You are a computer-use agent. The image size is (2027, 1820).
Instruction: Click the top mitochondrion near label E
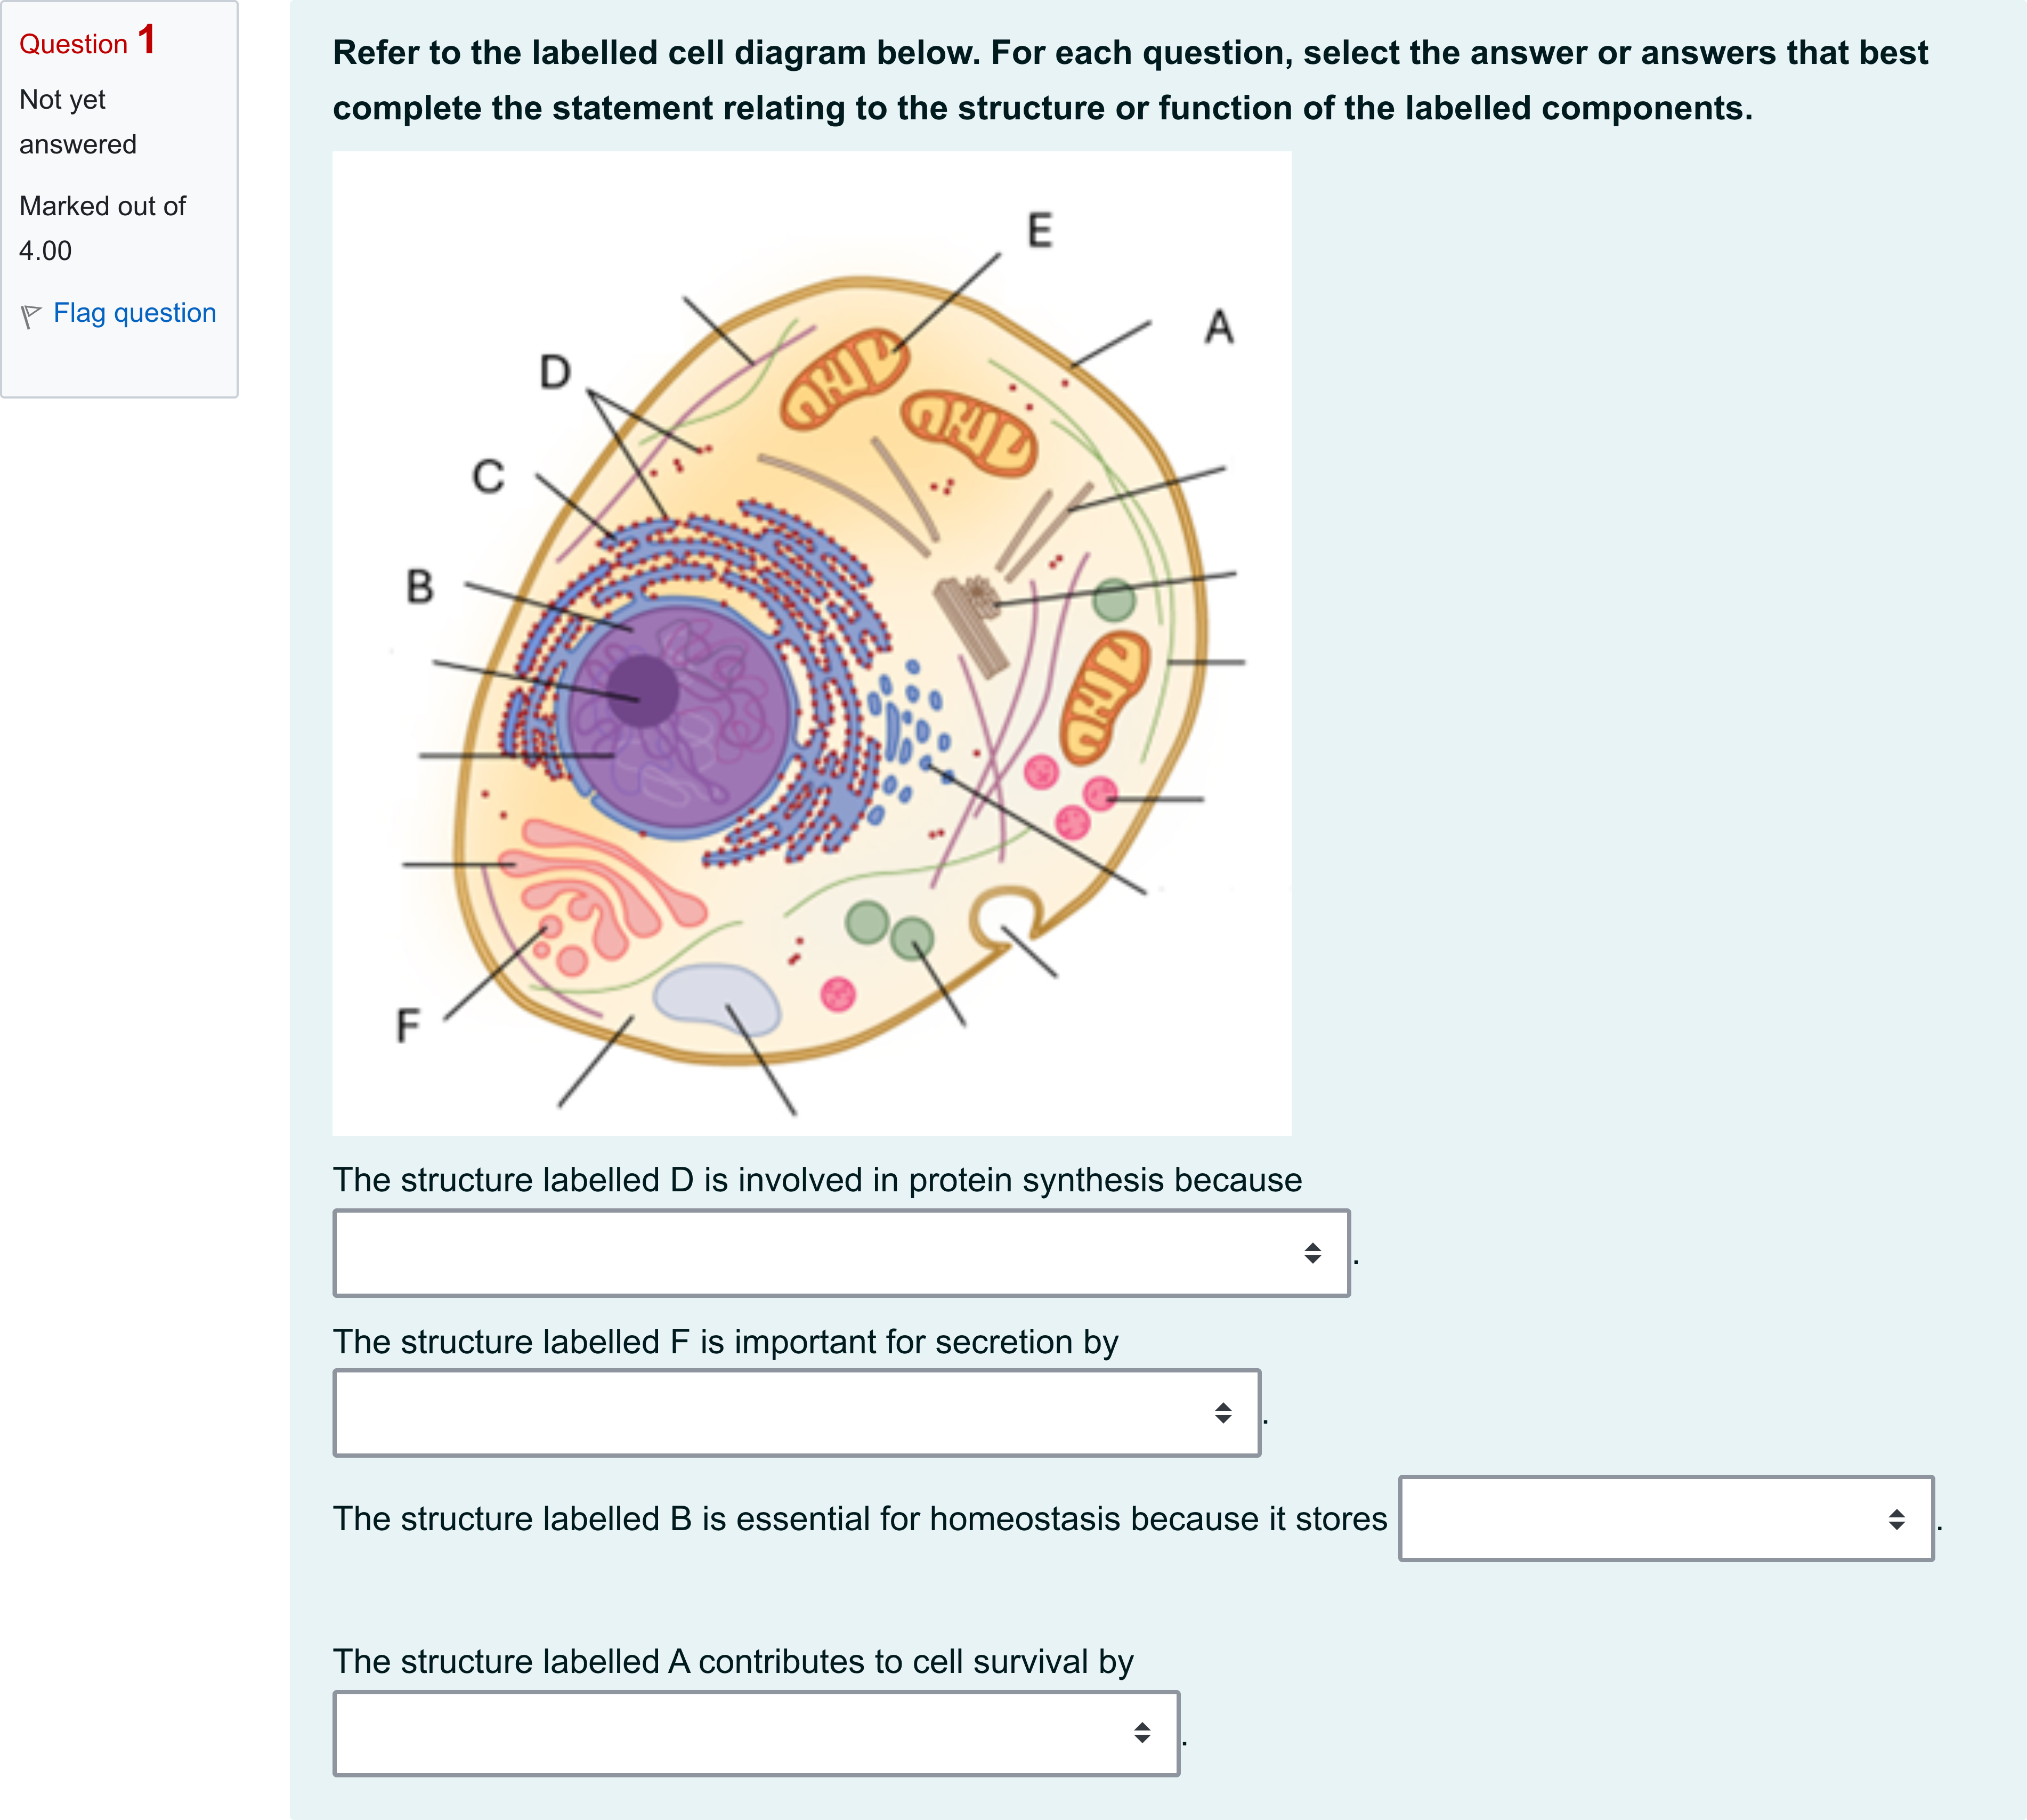843,379
